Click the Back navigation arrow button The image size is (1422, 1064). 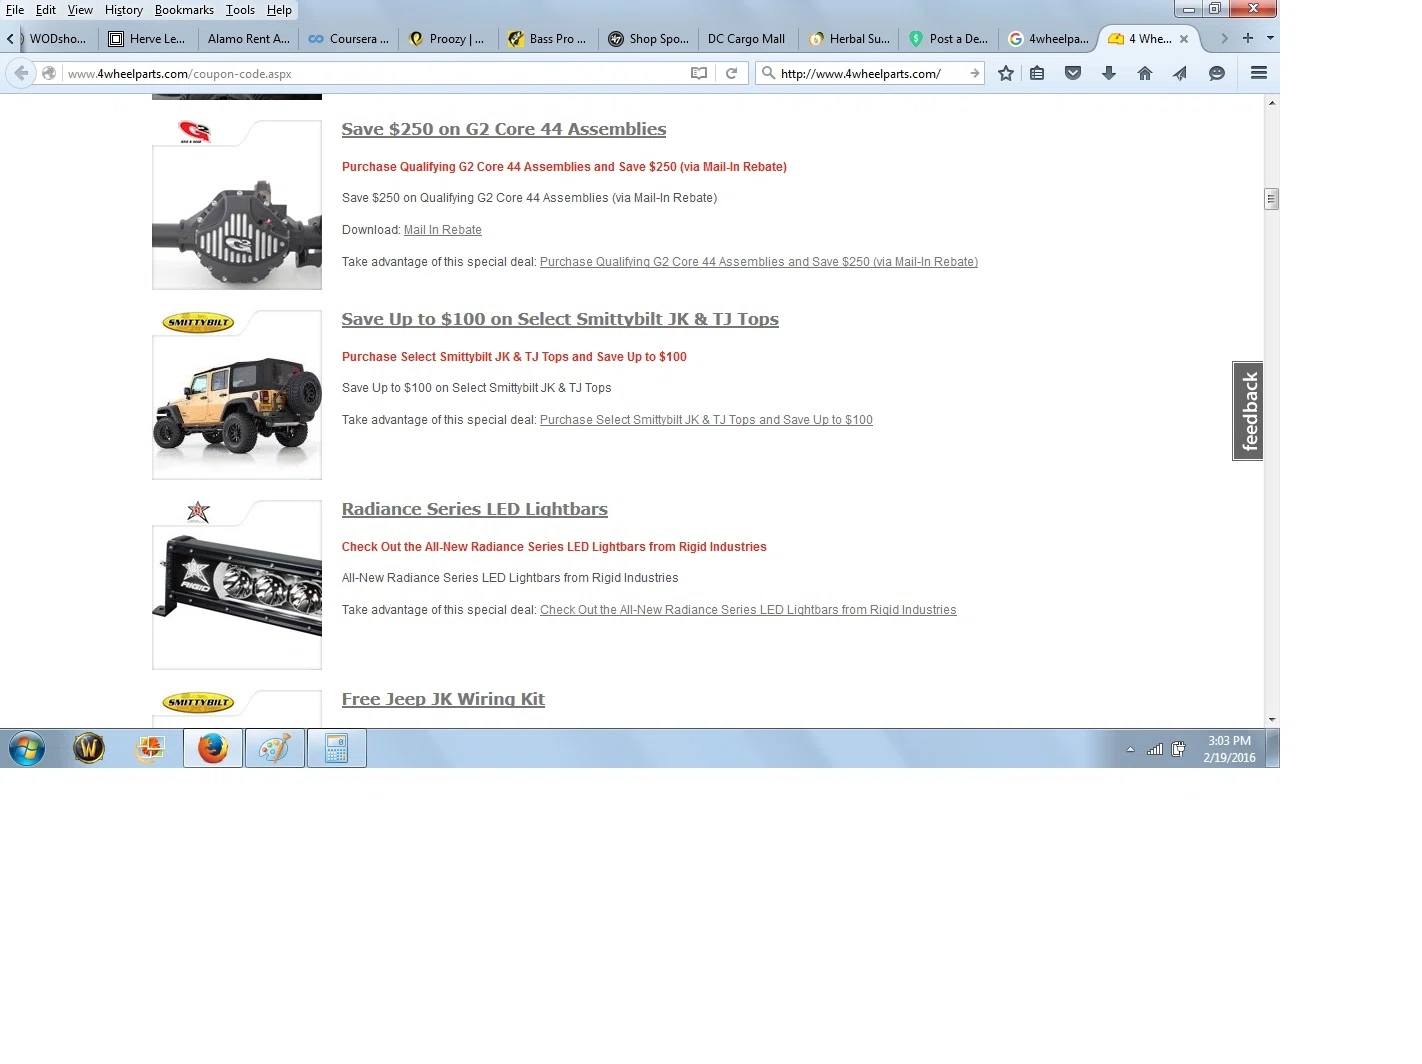tap(21, 73)
